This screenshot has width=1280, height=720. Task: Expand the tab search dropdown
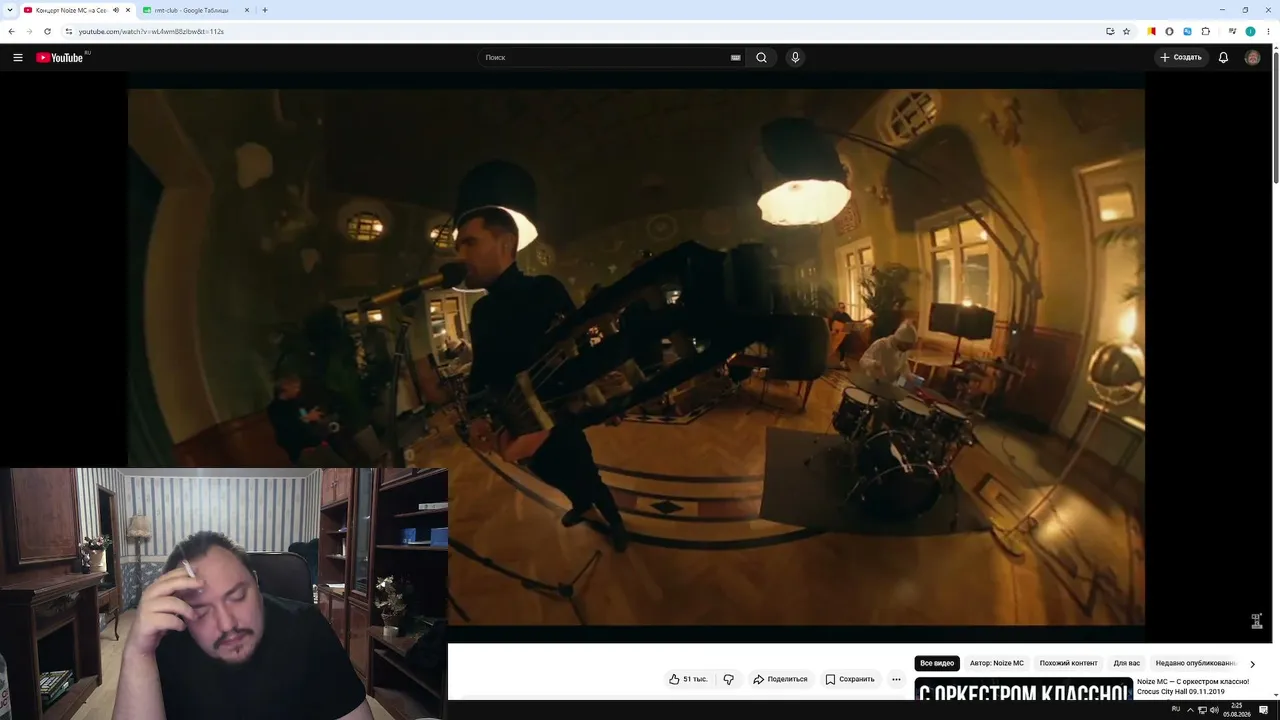coord(9,10)
